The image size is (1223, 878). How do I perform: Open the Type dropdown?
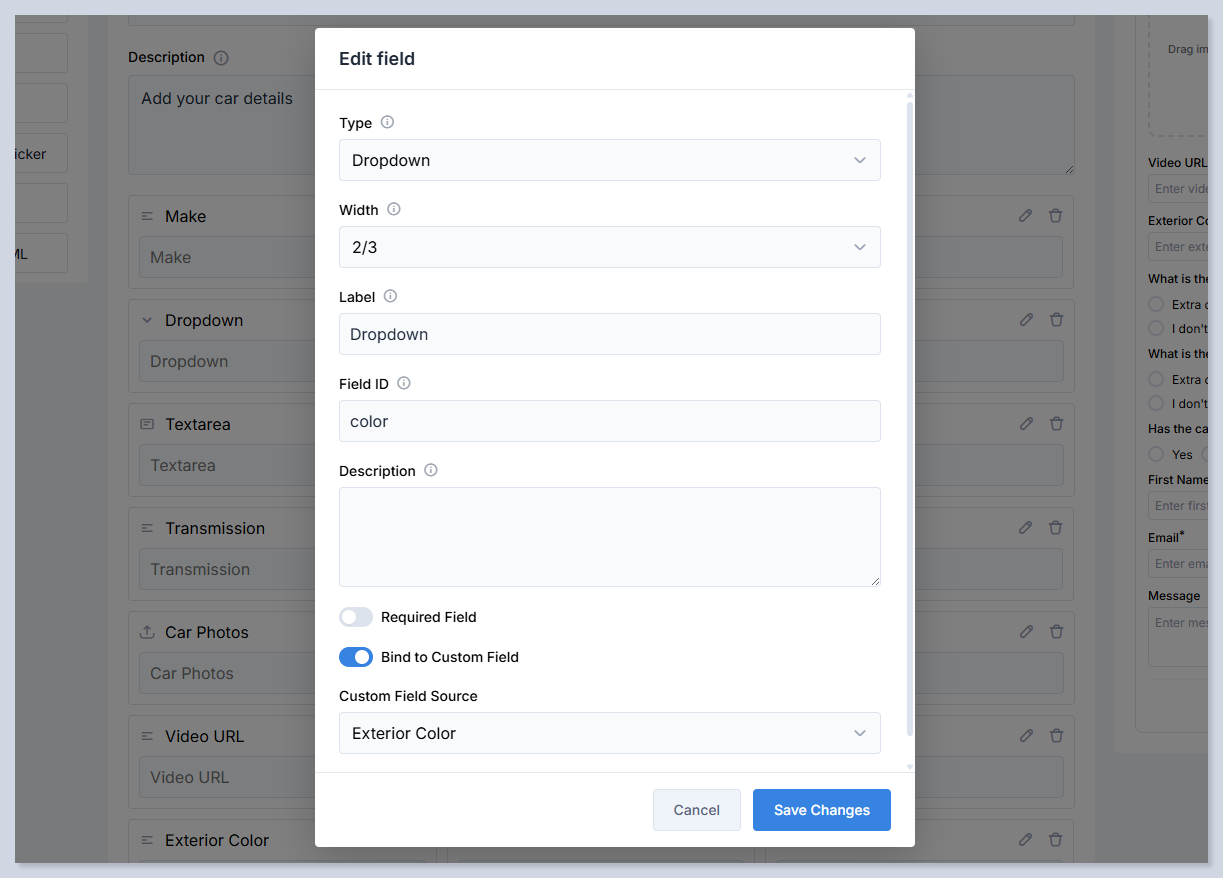tap(609, 160)
